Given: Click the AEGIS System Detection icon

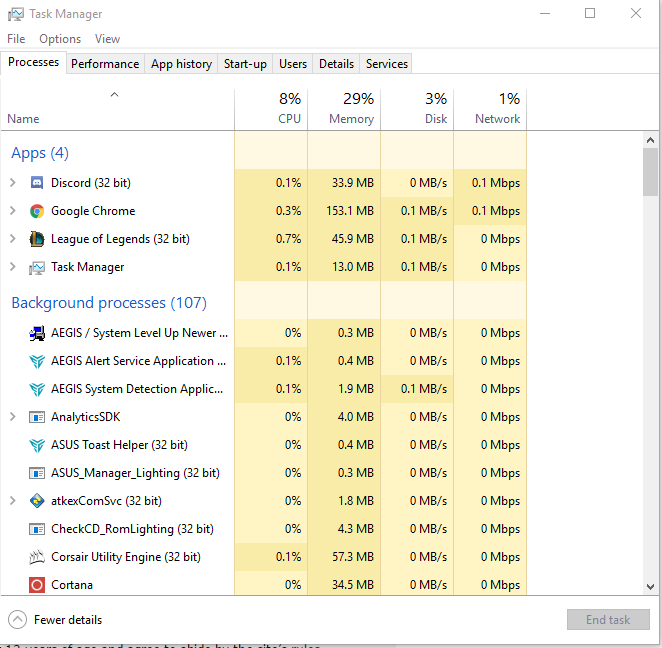Looking at the screenshot, I should coord(37,389).
